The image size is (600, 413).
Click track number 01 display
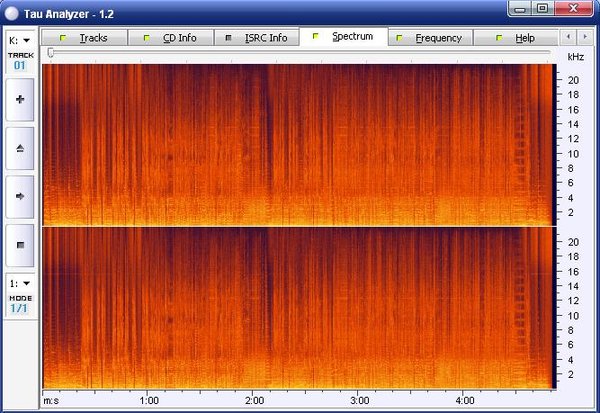[x=20, y=65]
